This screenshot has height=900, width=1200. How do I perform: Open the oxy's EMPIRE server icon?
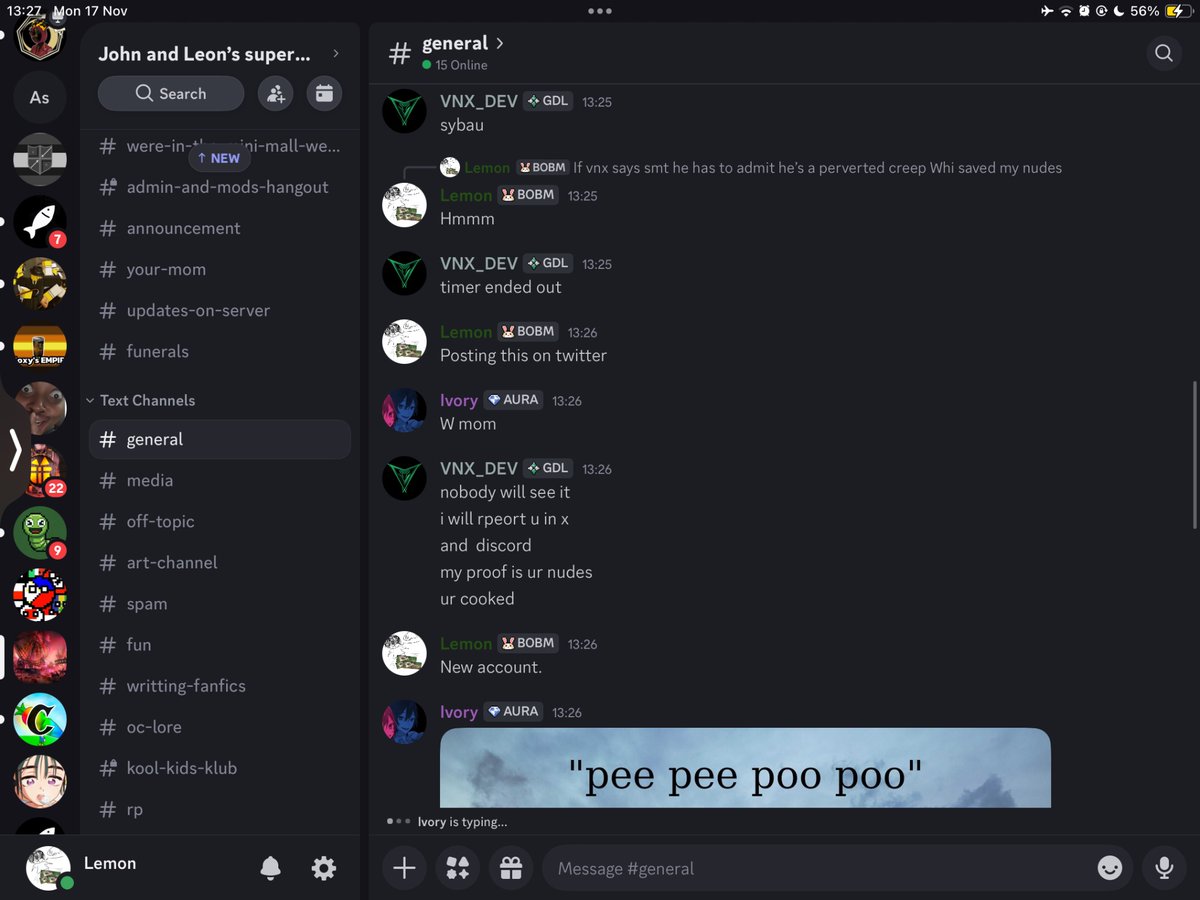tap(40, 346)
